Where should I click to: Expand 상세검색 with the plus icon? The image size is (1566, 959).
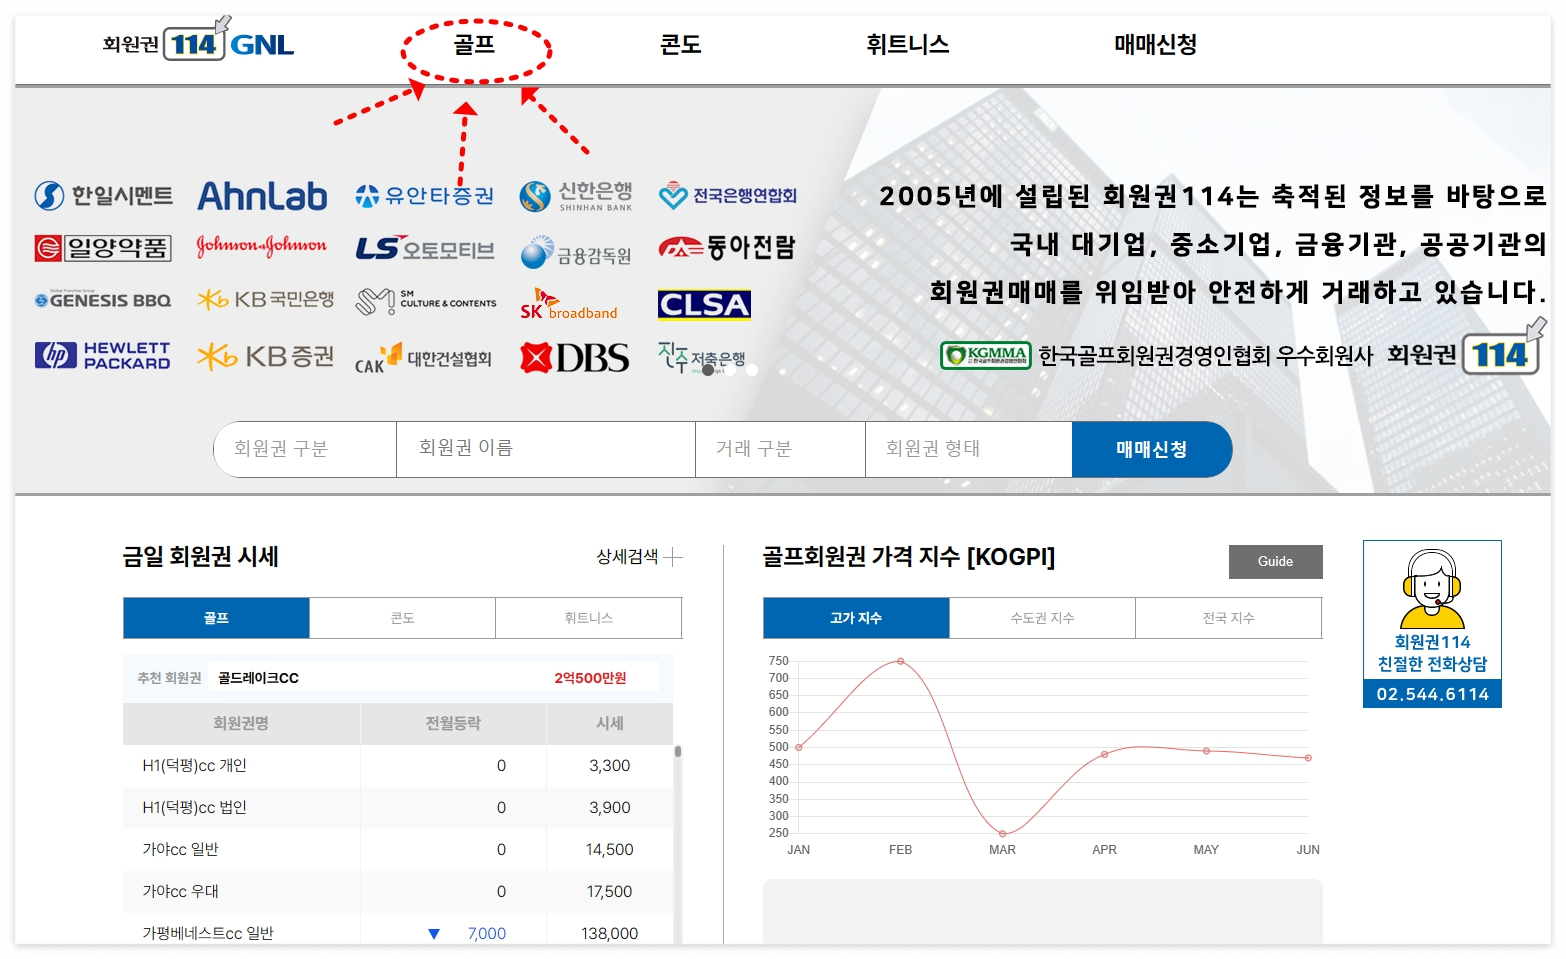point(673,557)
